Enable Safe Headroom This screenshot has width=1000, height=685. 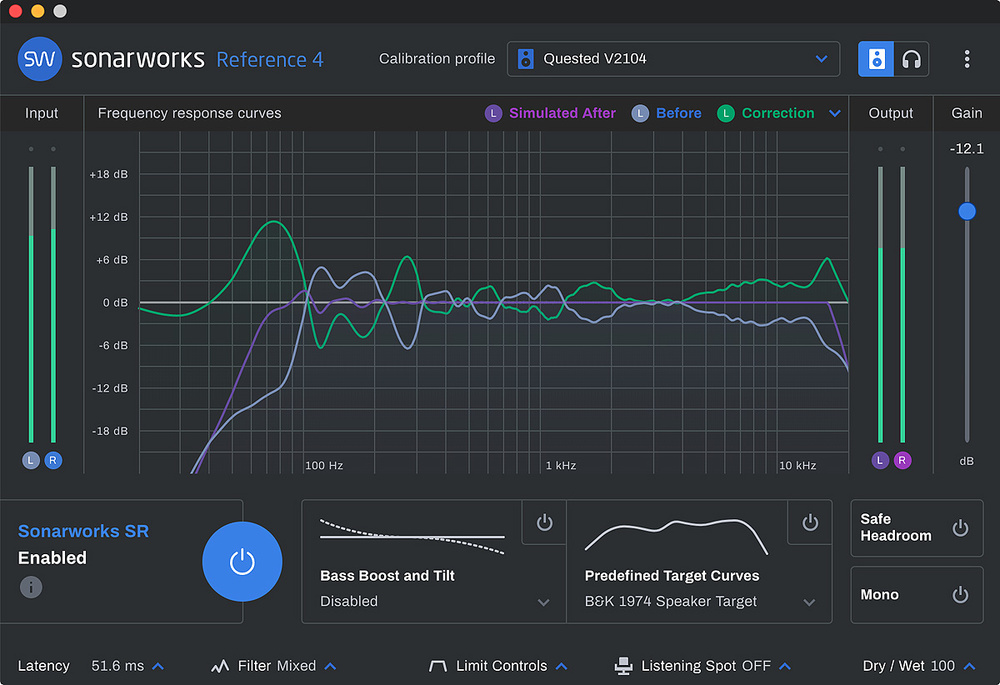point(960,527)
